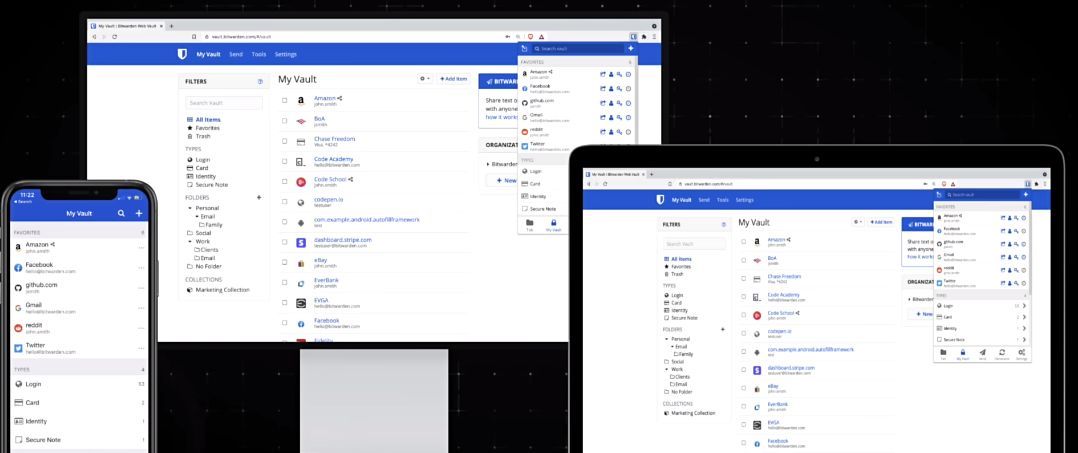Tick the Chase Freedom checkbox on the desktop monitor
The height and width of the screenshot is (453, 1078).
click(x=285, y=141)
